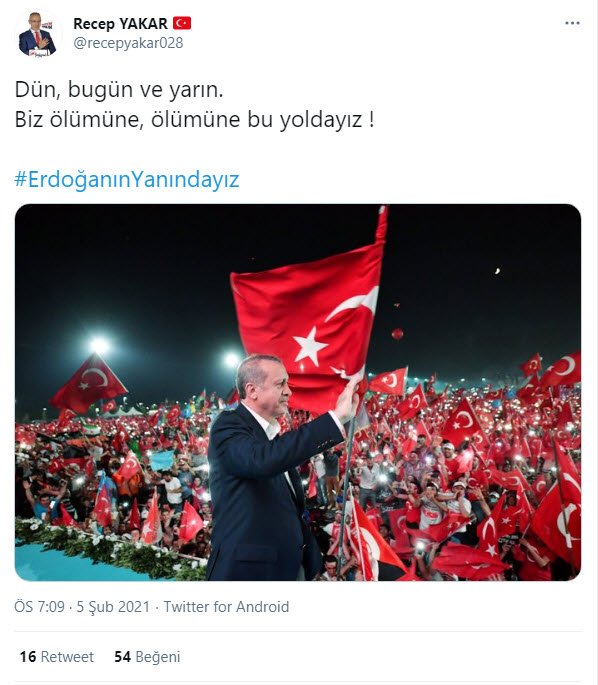Click the line "Biz ölümüne, ölümüne bu yoldayız !"
Viewport: 598px width, 685px height.
(194, 120)
